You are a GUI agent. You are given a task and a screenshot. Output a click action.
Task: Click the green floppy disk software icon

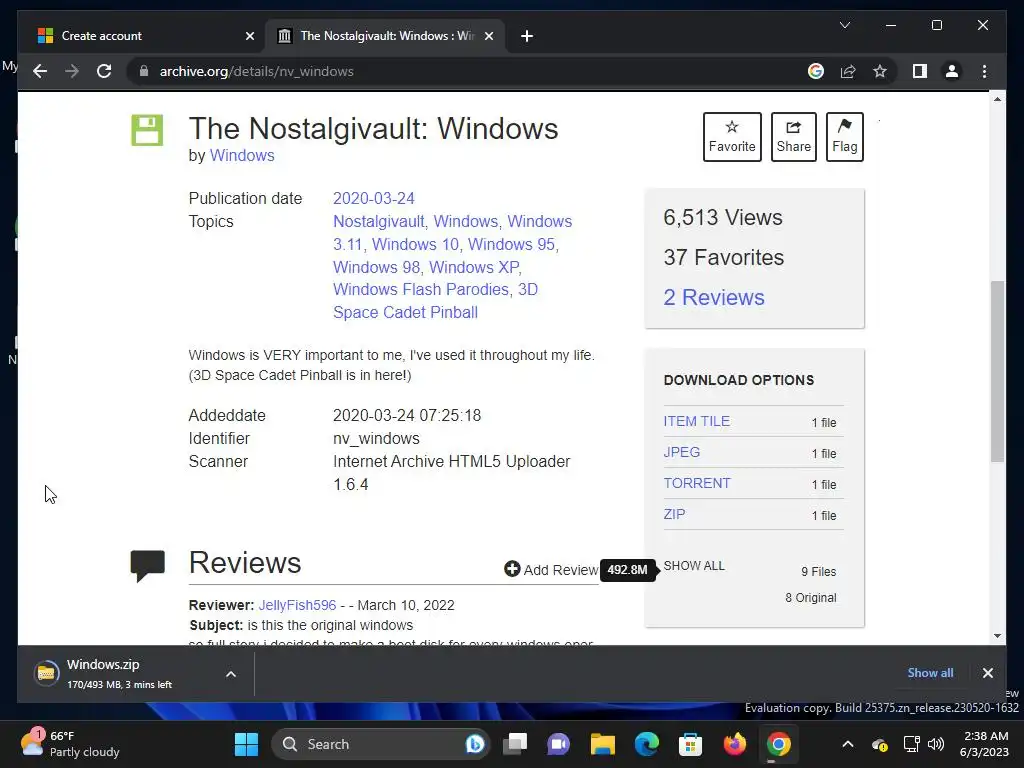click(x=147, y=130)
